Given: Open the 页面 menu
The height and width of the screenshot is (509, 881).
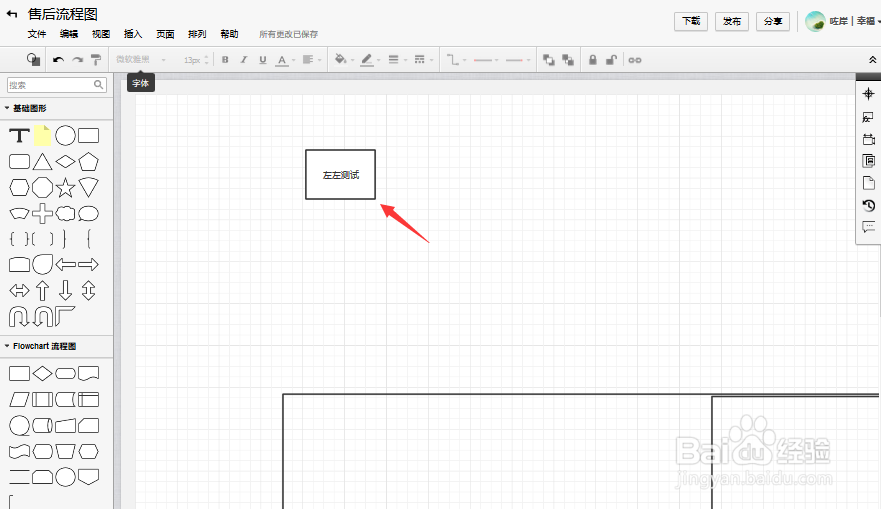Looking at the screenshot, I should click(x=165, y=34).
